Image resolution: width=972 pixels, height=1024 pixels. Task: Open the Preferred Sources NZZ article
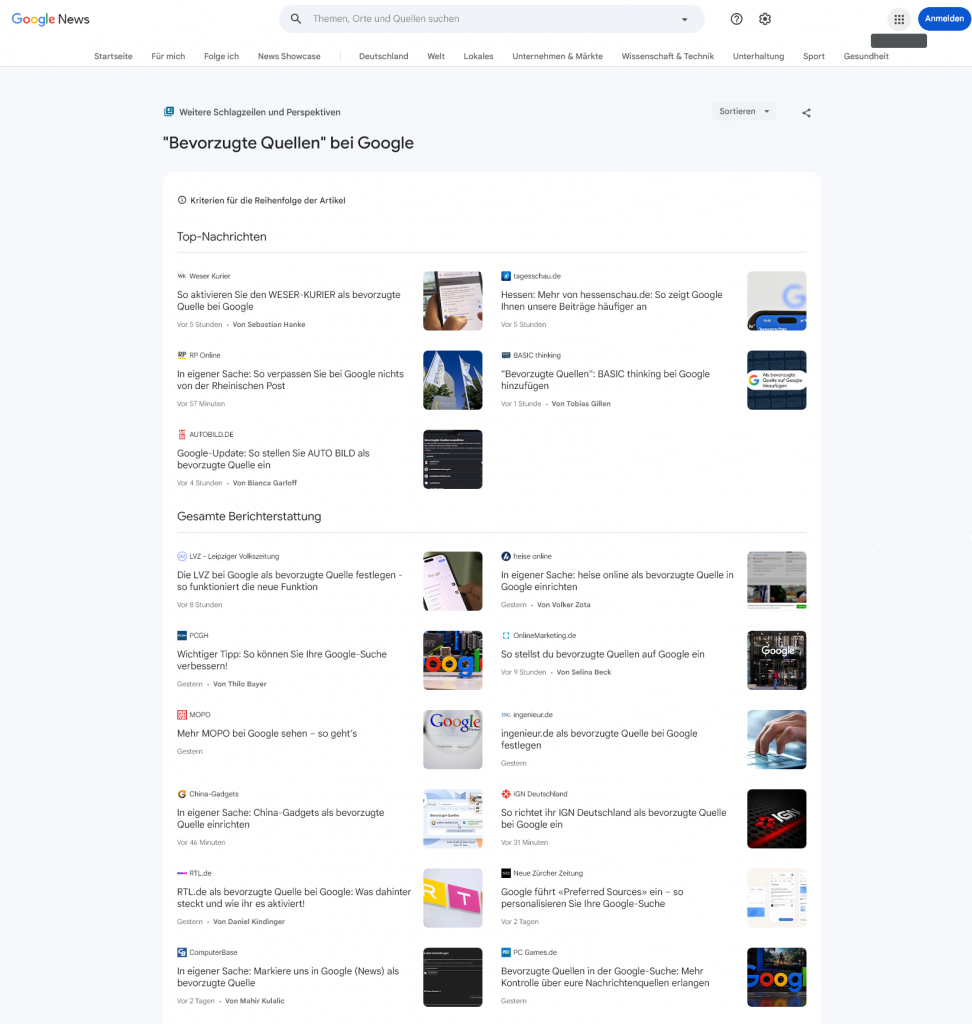coord(592,897)
